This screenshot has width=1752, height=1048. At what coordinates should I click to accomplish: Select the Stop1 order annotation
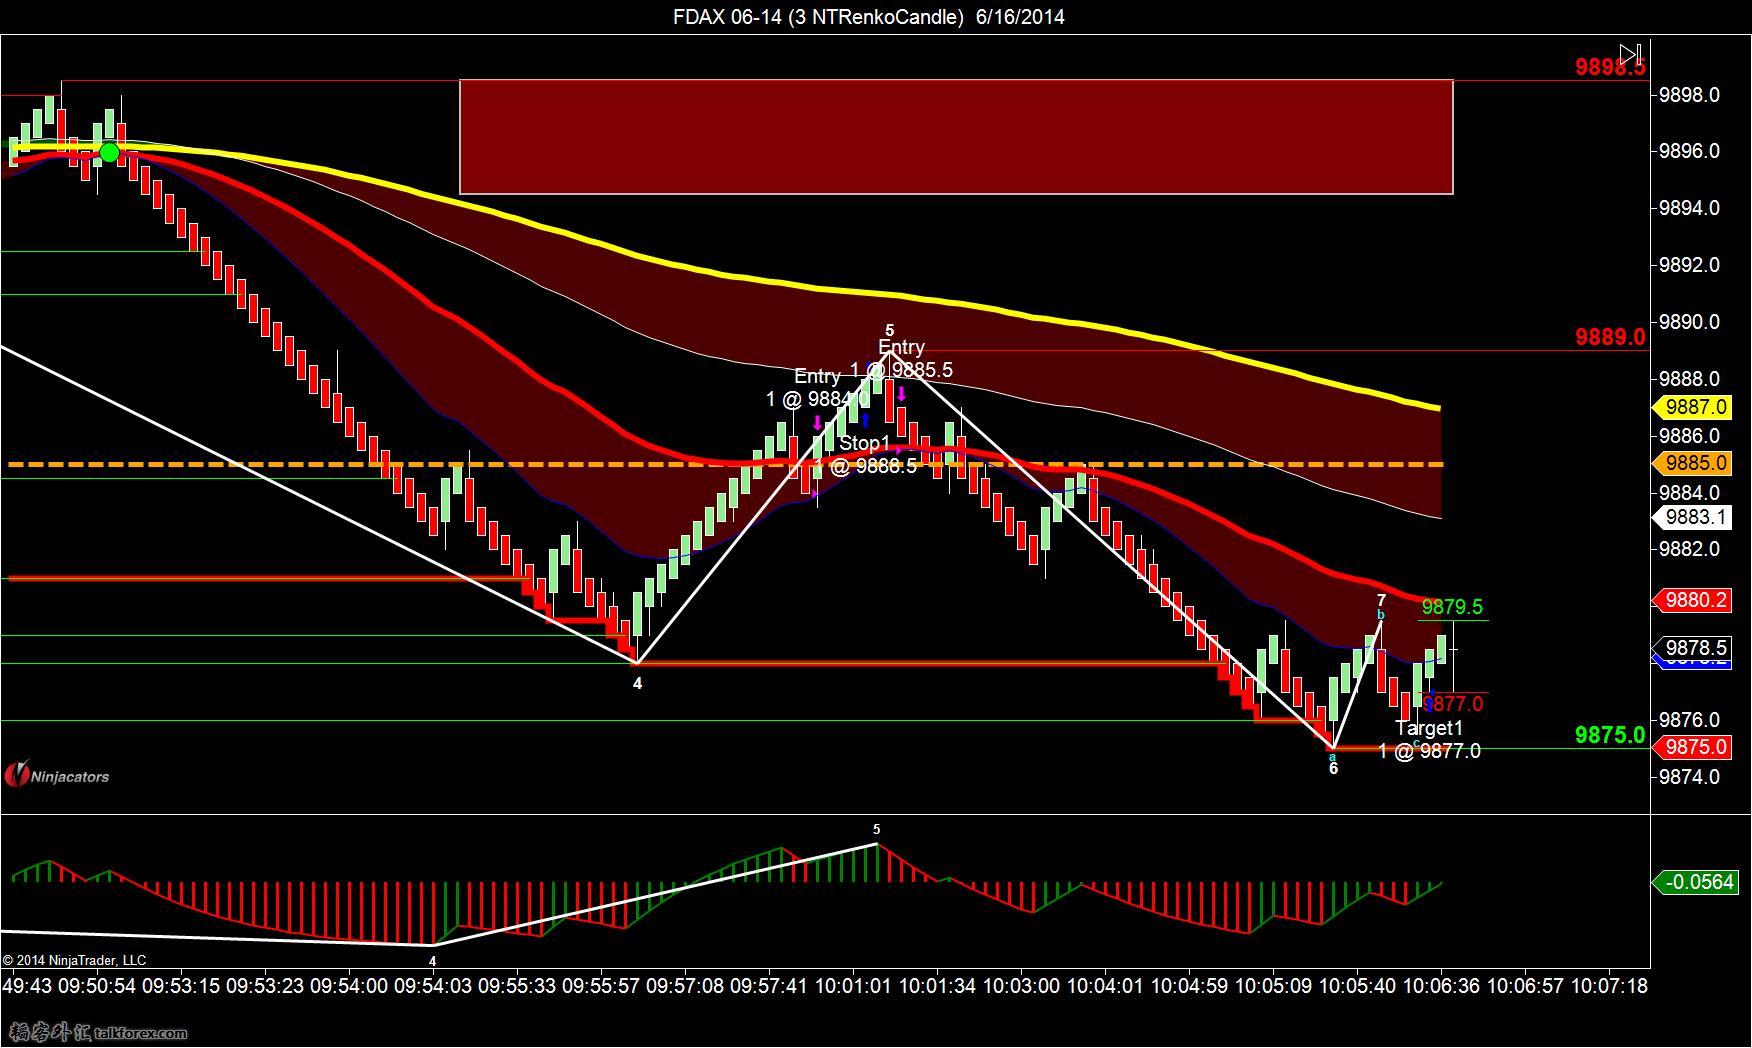click(865, 454)
